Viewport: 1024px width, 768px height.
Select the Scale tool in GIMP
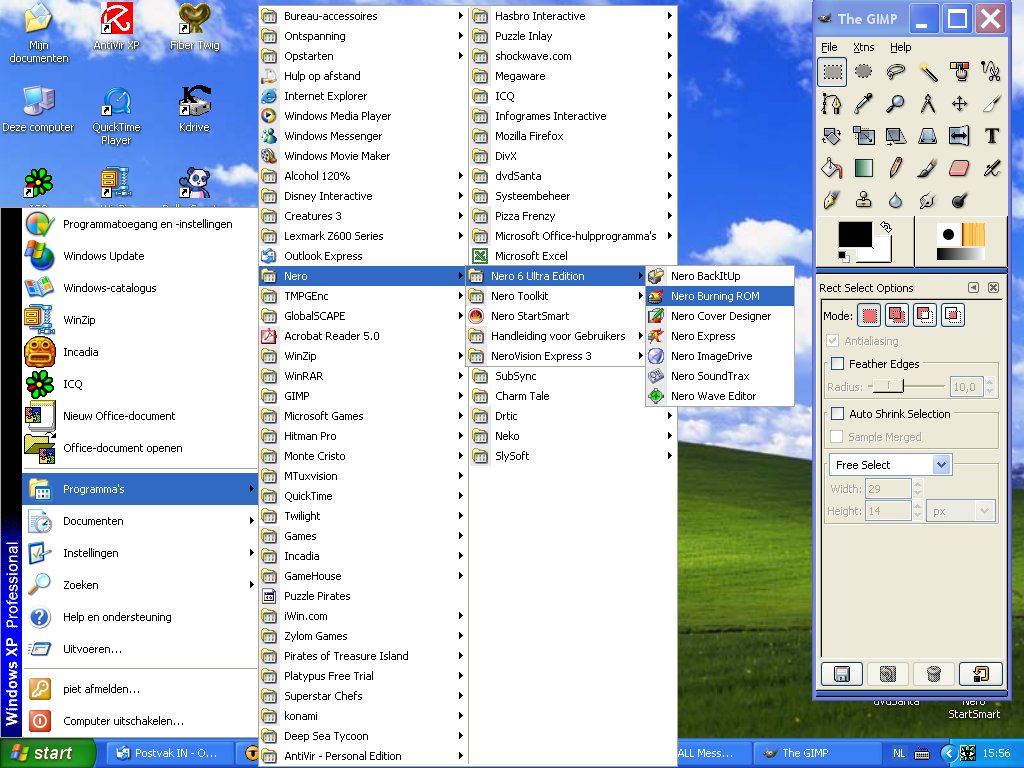[x=864, y=136]
